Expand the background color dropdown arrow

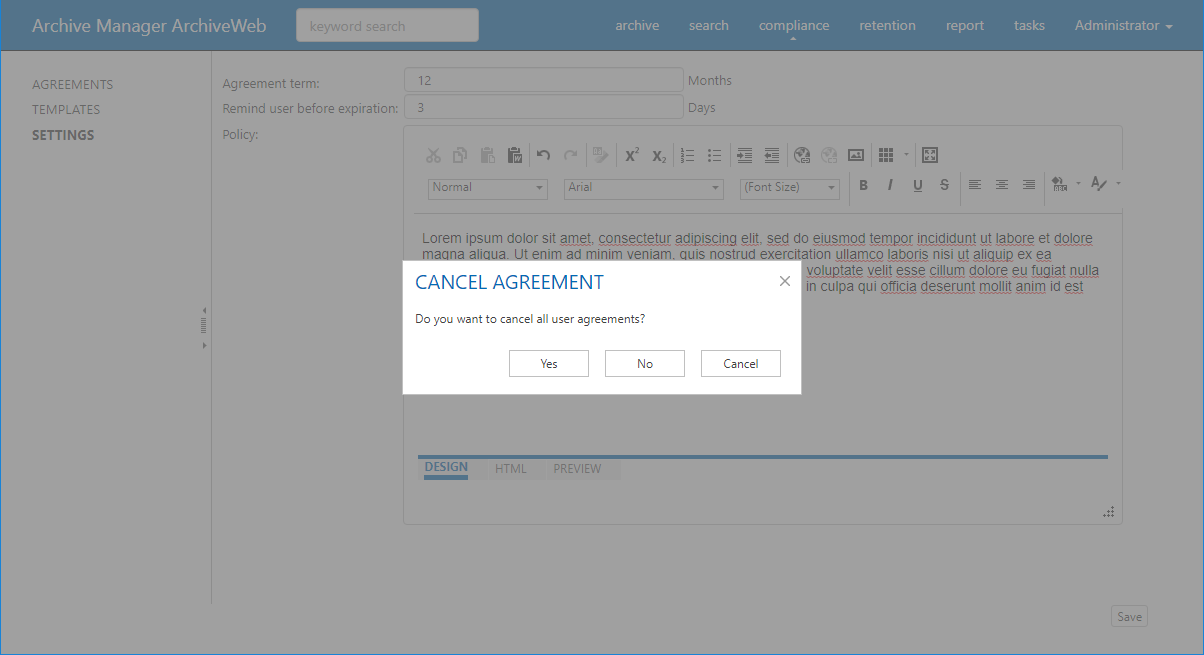(1078, 184)
